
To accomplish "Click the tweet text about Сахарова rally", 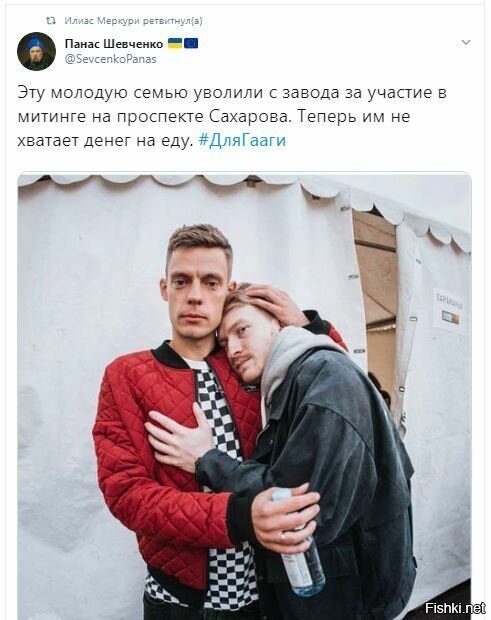I will [232, 117].
